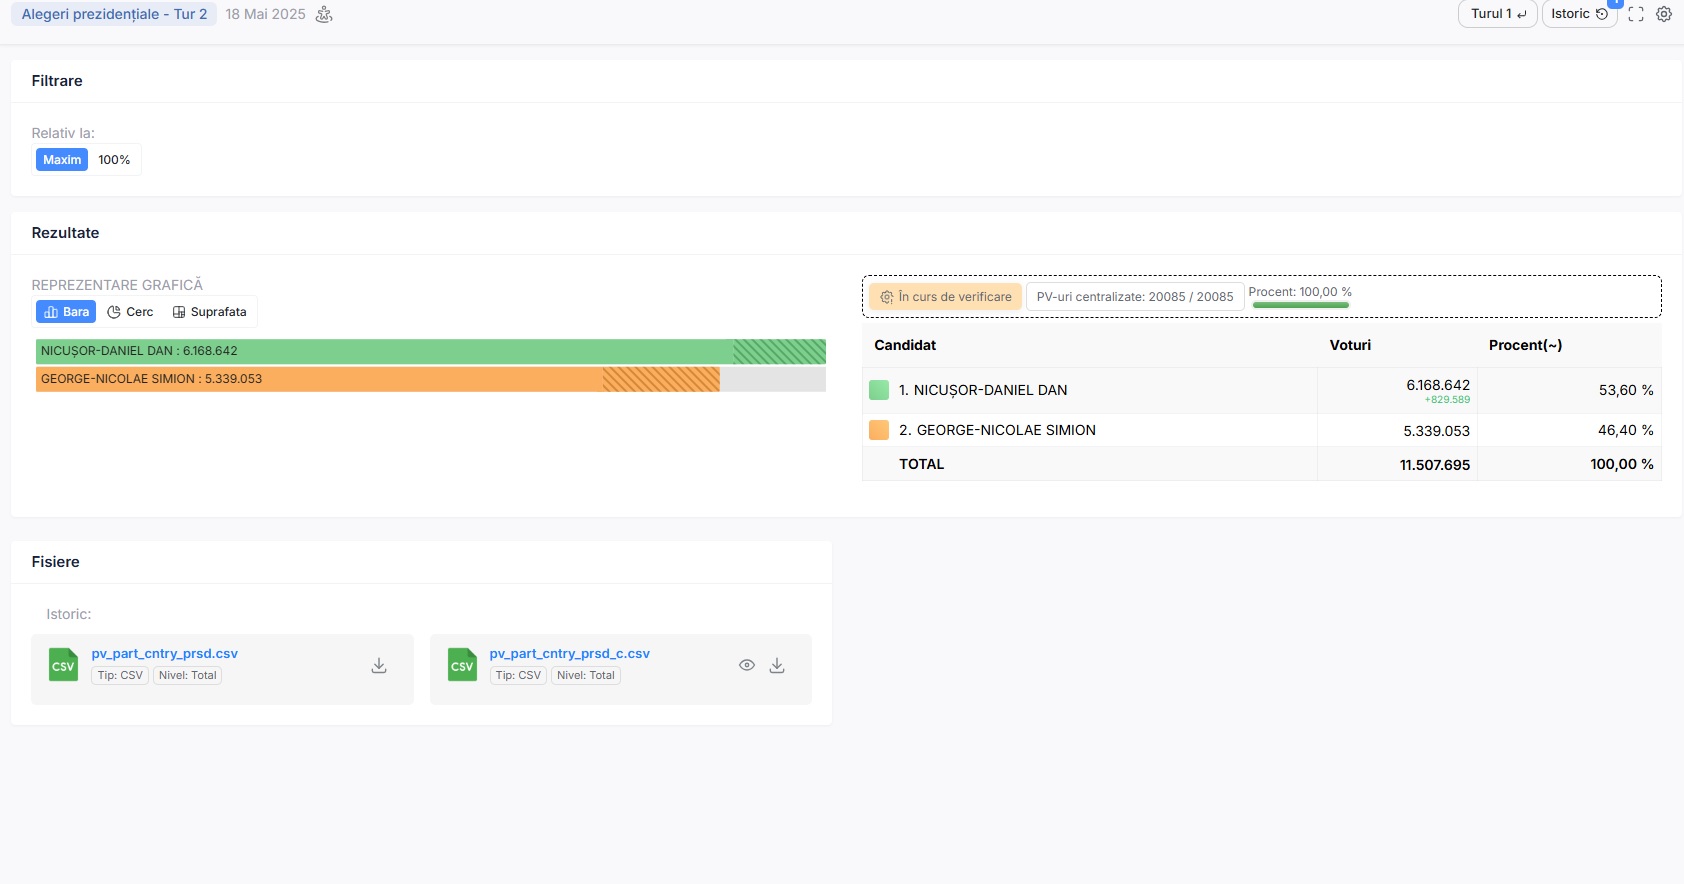Click the George-Nicolae Simion orange bar
The height and width of the screenshot is (884, 1684).
pyautogui.click(x=377, y=379)
